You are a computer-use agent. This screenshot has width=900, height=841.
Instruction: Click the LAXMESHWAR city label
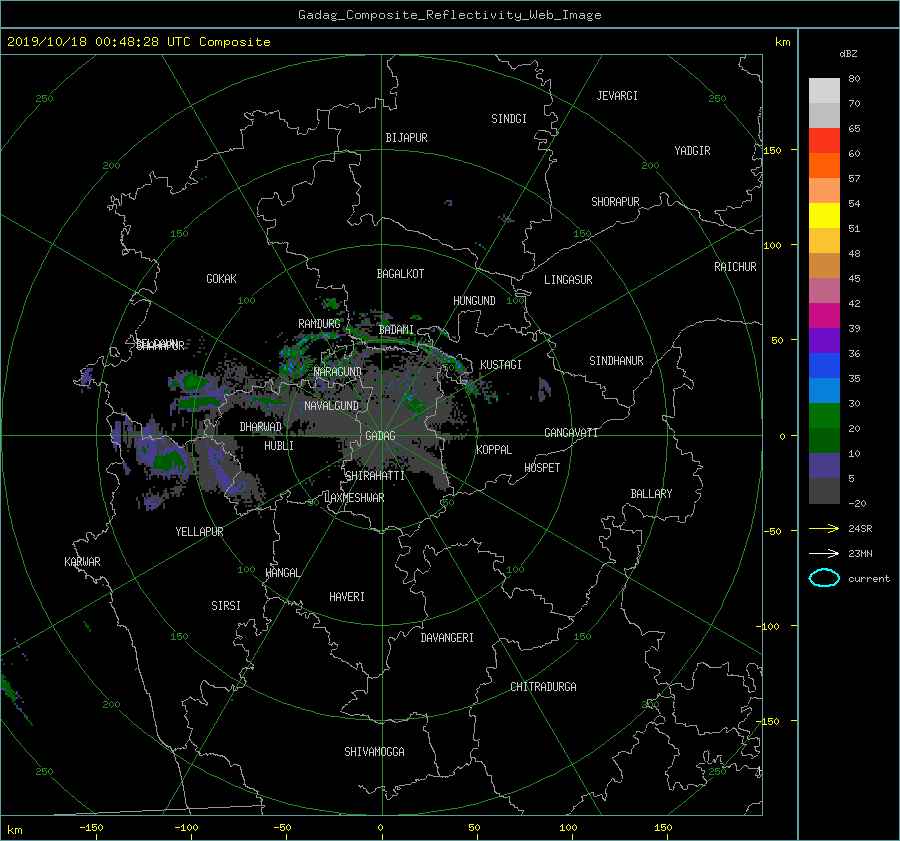click(354, 498)
